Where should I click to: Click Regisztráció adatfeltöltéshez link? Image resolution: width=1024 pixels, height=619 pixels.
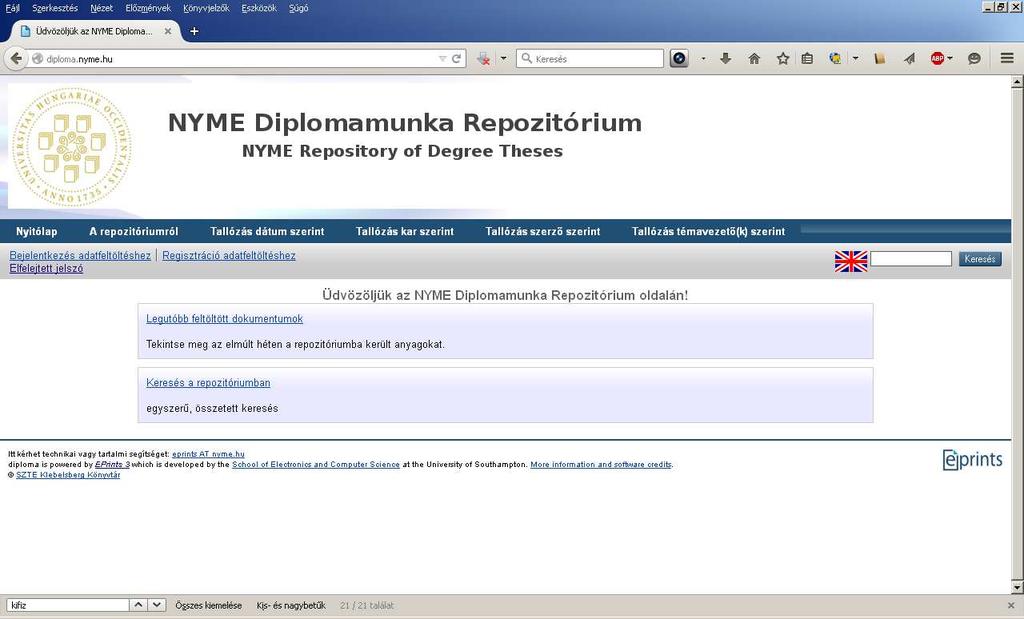229,255
